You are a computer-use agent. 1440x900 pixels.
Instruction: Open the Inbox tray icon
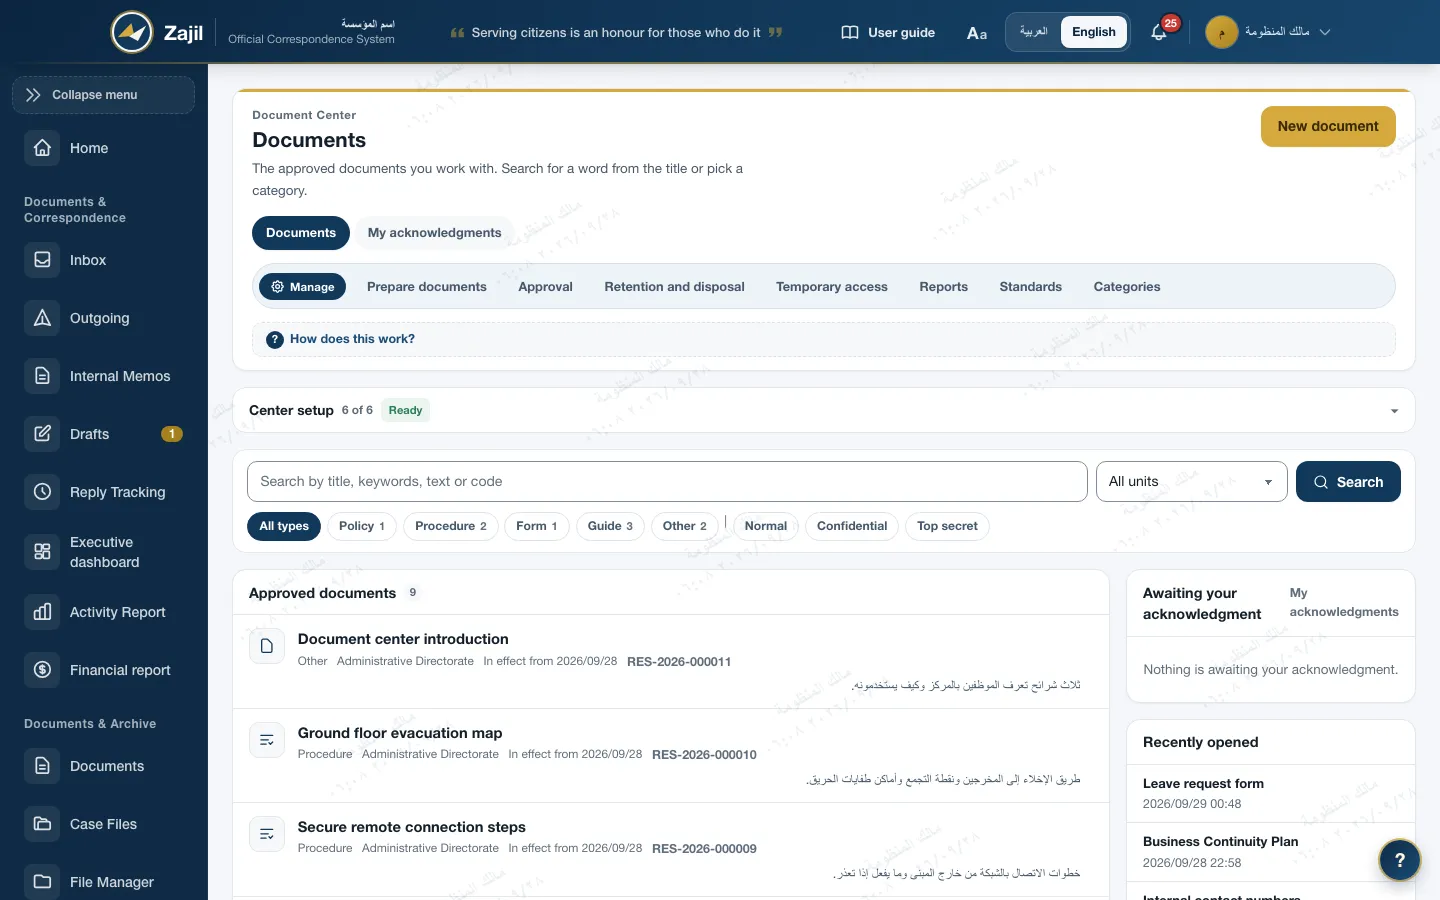[42, 260]
